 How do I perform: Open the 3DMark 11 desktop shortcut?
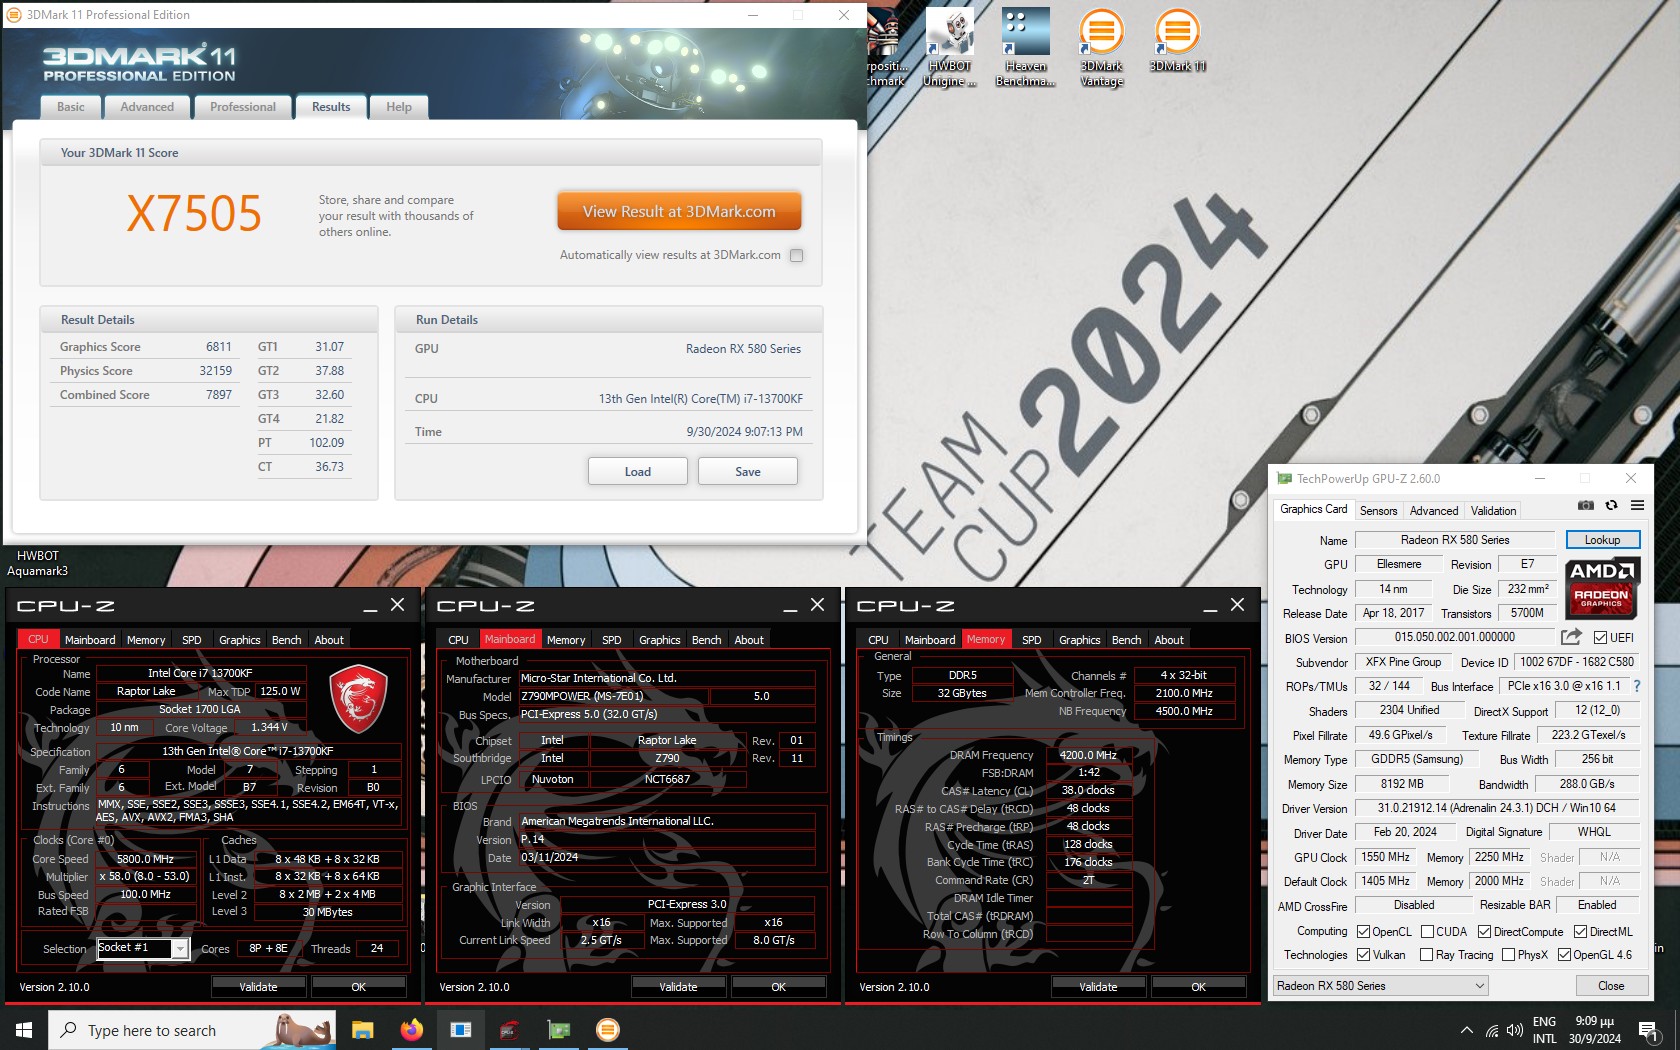pos(1177,40)
